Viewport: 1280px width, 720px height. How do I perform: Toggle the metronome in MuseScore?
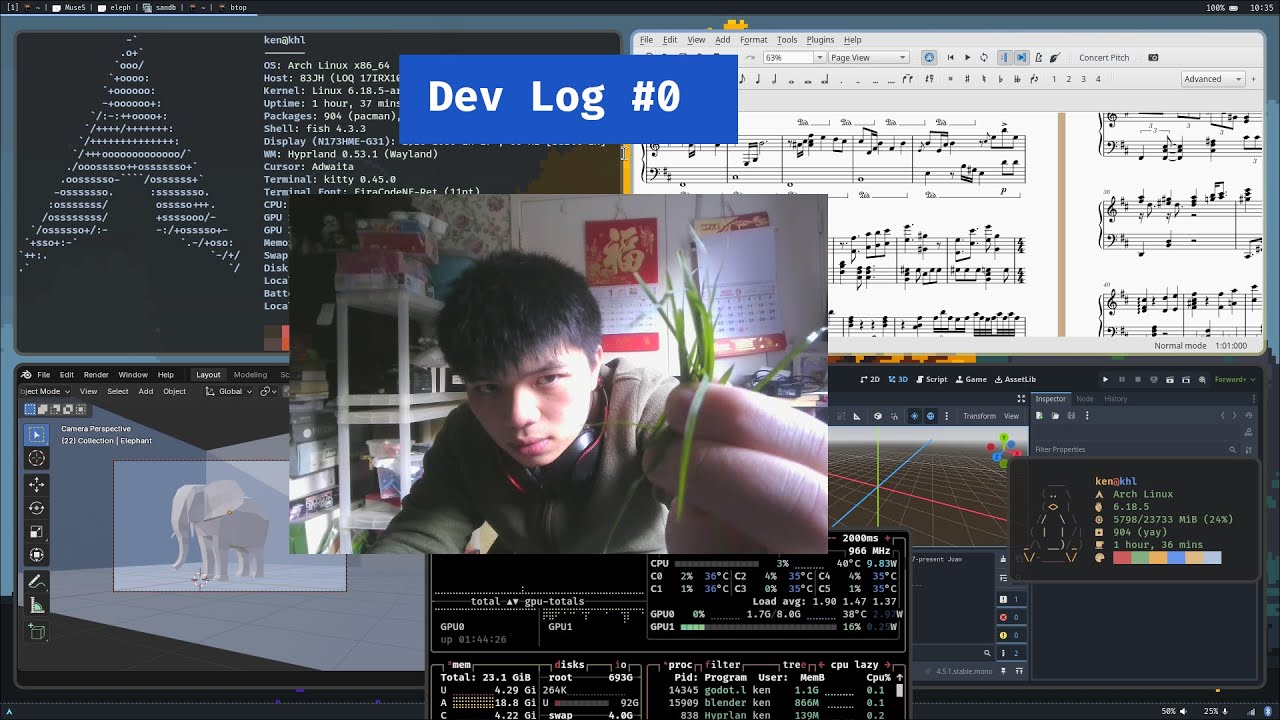click(1038, 57)
